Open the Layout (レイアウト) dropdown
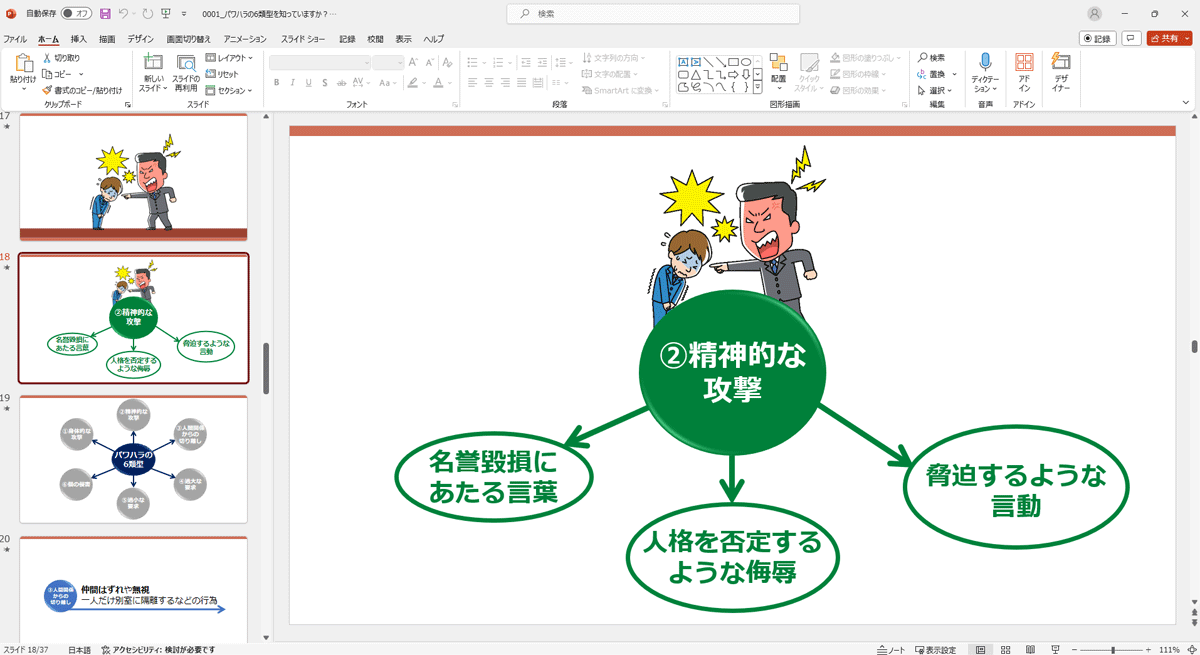The height and width of the screenshot is (655, 1200). 229,58
